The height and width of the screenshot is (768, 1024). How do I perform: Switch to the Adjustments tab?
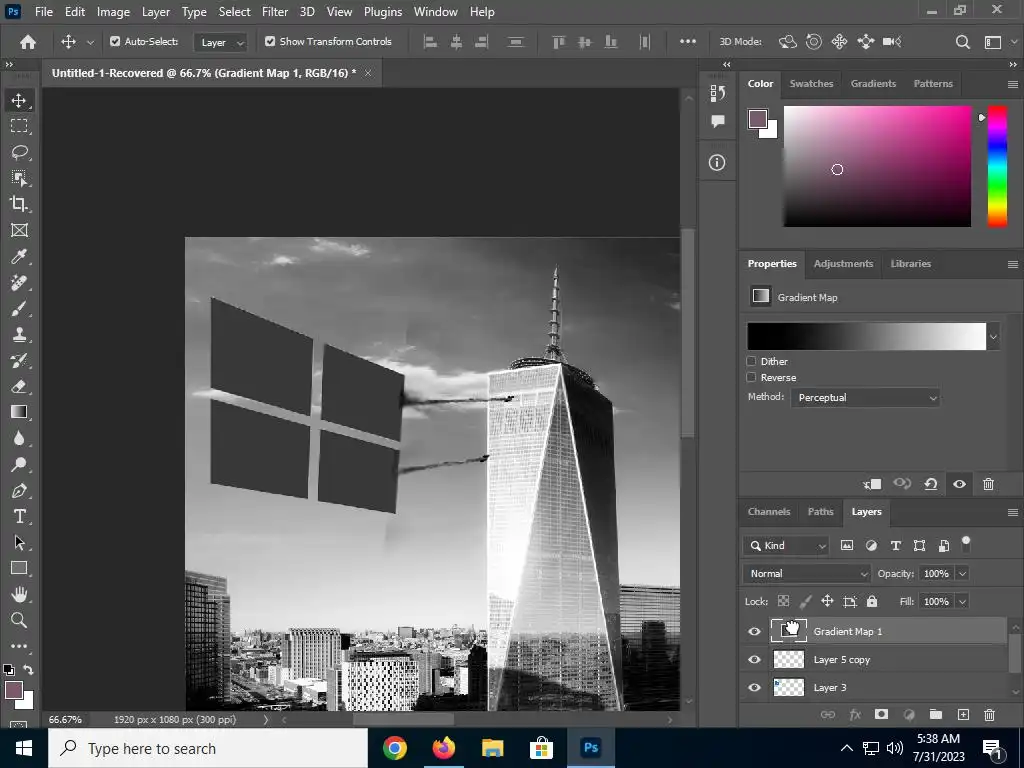point(843,264)
